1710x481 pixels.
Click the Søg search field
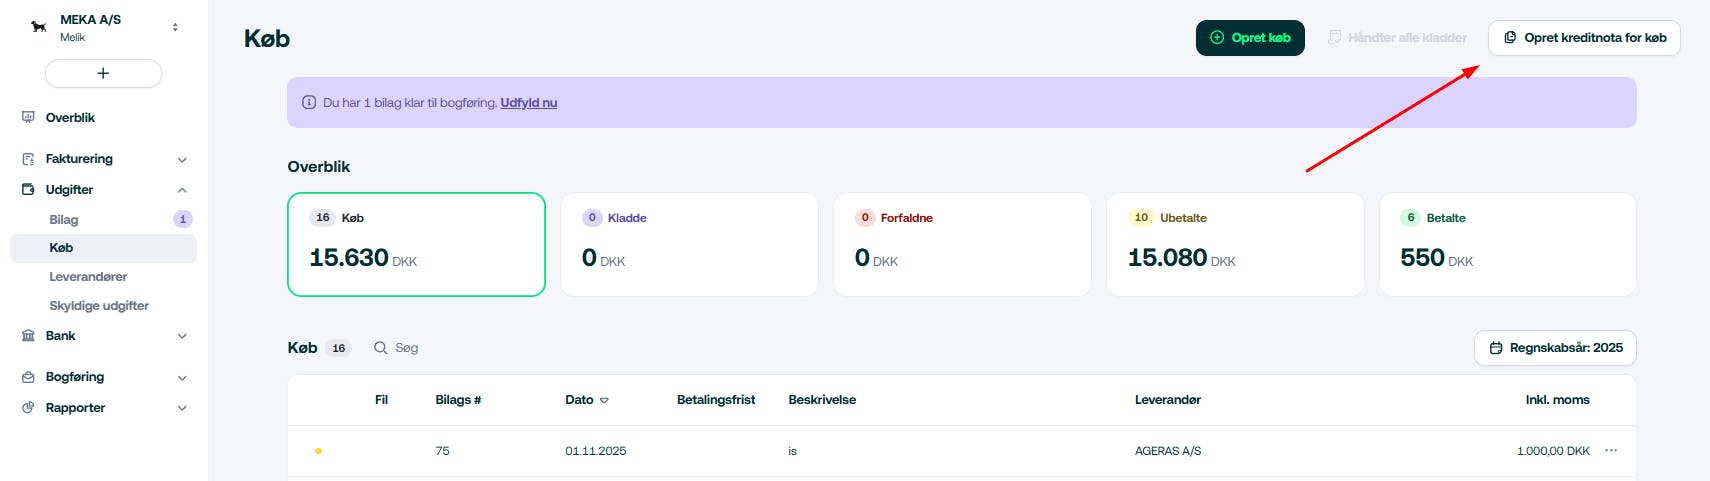pos(407,348)
